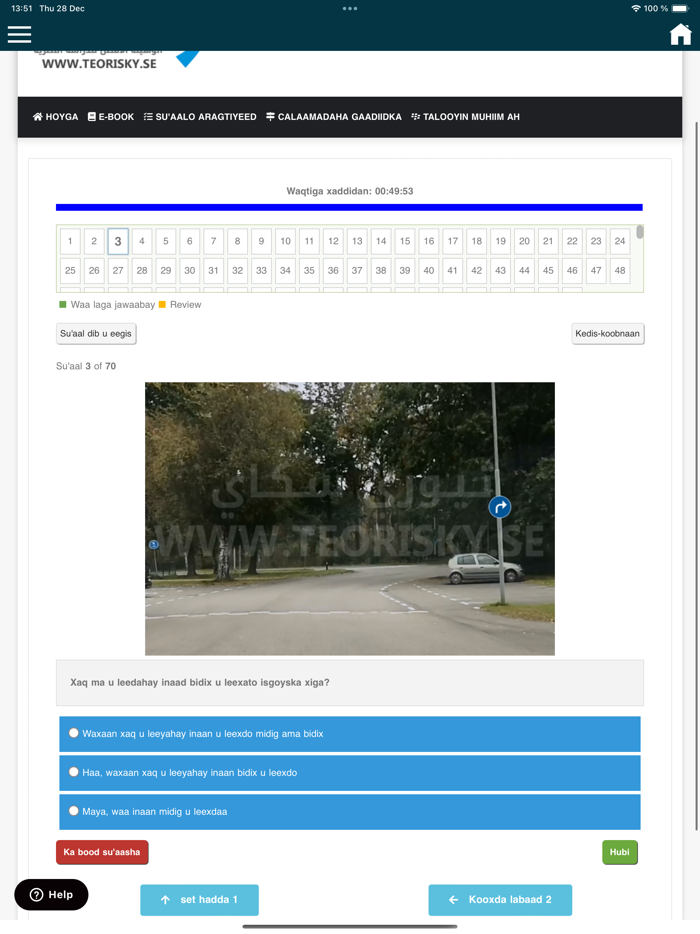Go to question 2

[94, 241]
